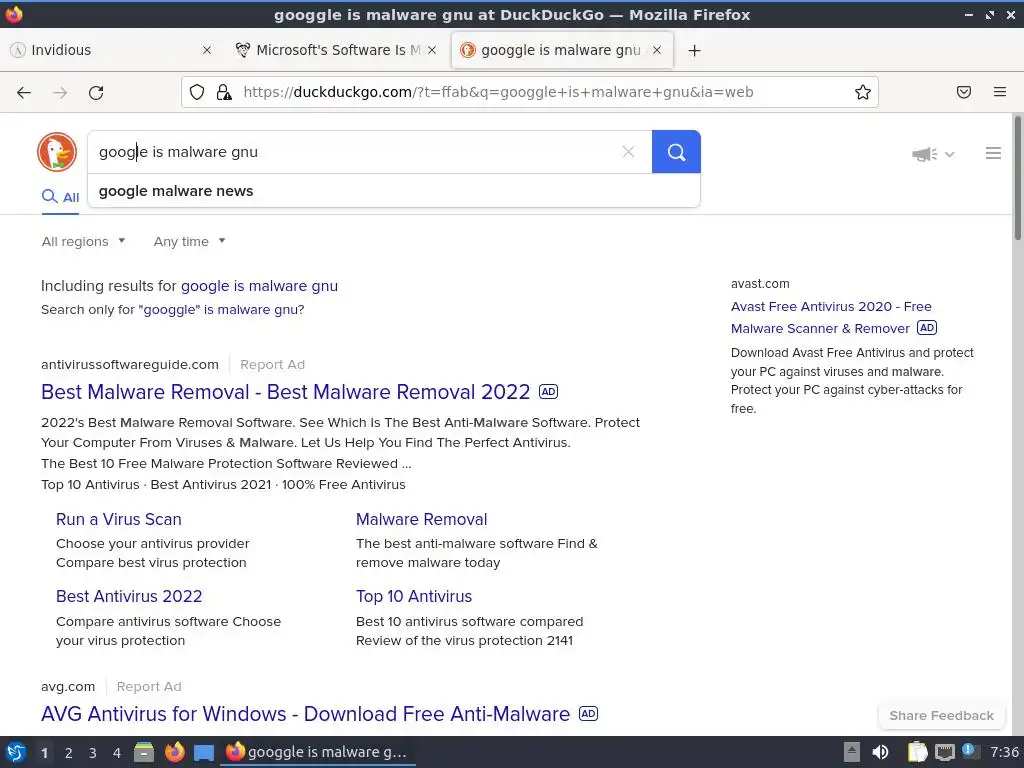Screen dimensions: 1024x768
Task: Switch to the Invidious tab
Action: pyautogui.click(x=111, y=50)
